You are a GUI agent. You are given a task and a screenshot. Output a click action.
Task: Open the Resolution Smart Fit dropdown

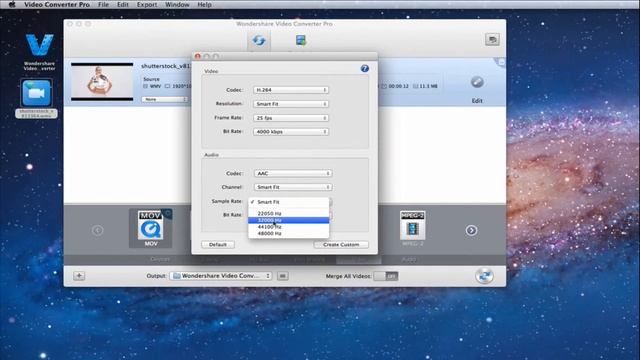[291, 104]
